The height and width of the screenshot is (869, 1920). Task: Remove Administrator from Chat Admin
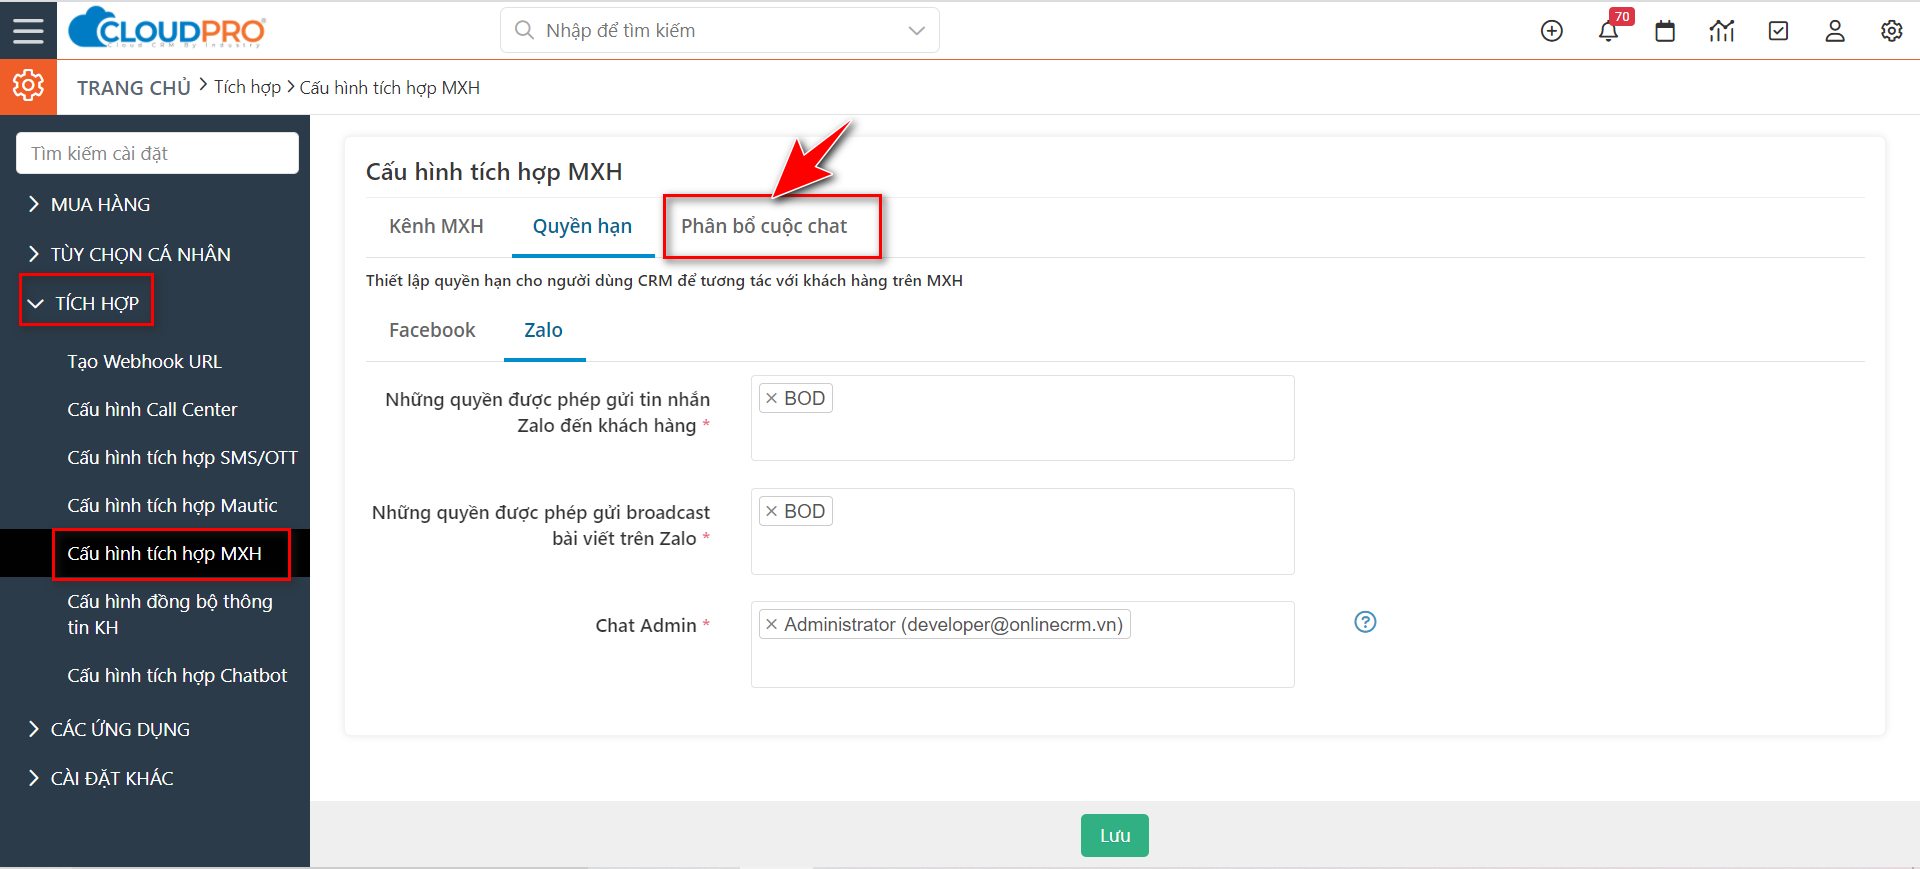(771, 624)
